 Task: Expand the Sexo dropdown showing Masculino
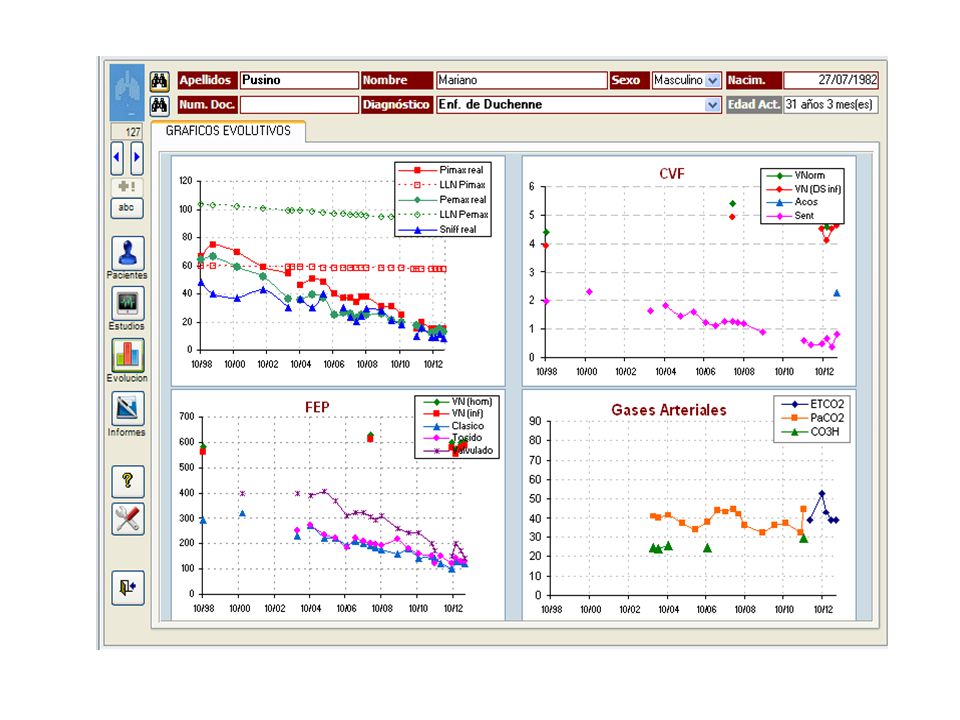coord(712,80)
